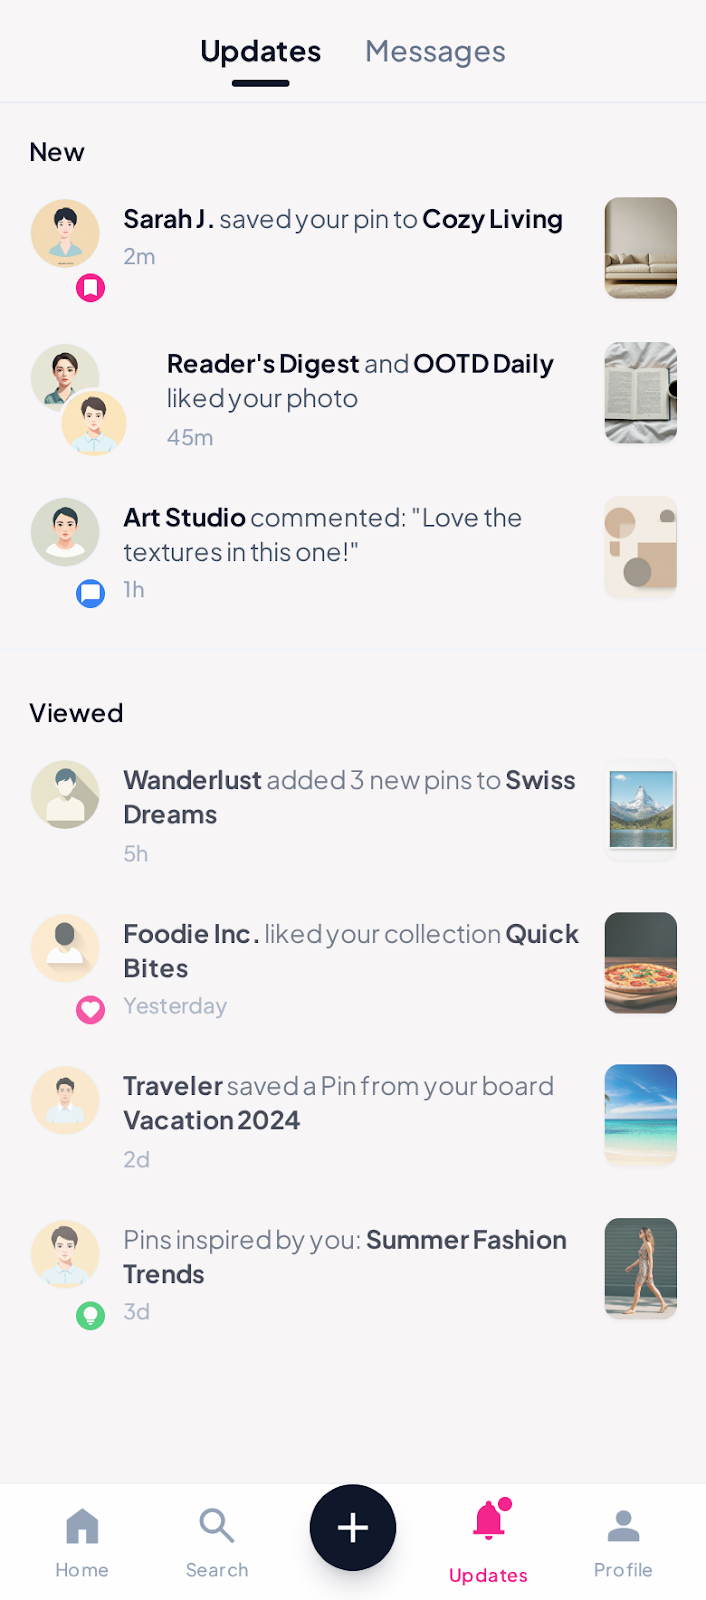This screenshot has width=706, height=1600.
Task: Click the pink saved bookmark badge
Action: (x=91, y=288)
